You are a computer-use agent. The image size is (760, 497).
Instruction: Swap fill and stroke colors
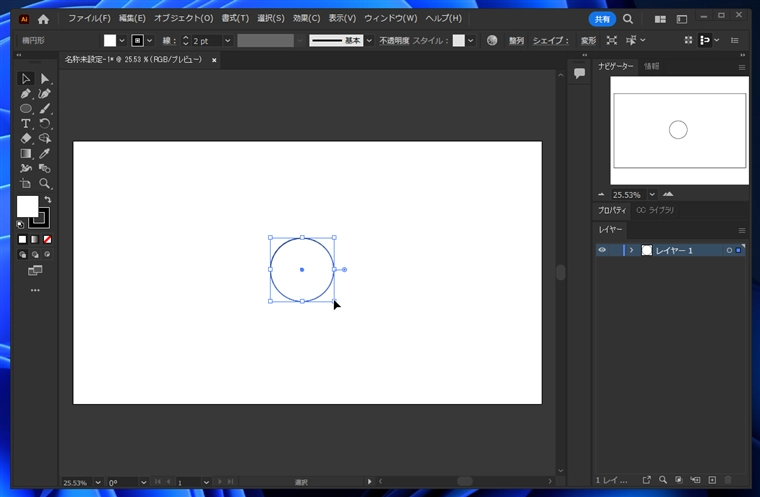pyautogui.click(x=48, y=199)
